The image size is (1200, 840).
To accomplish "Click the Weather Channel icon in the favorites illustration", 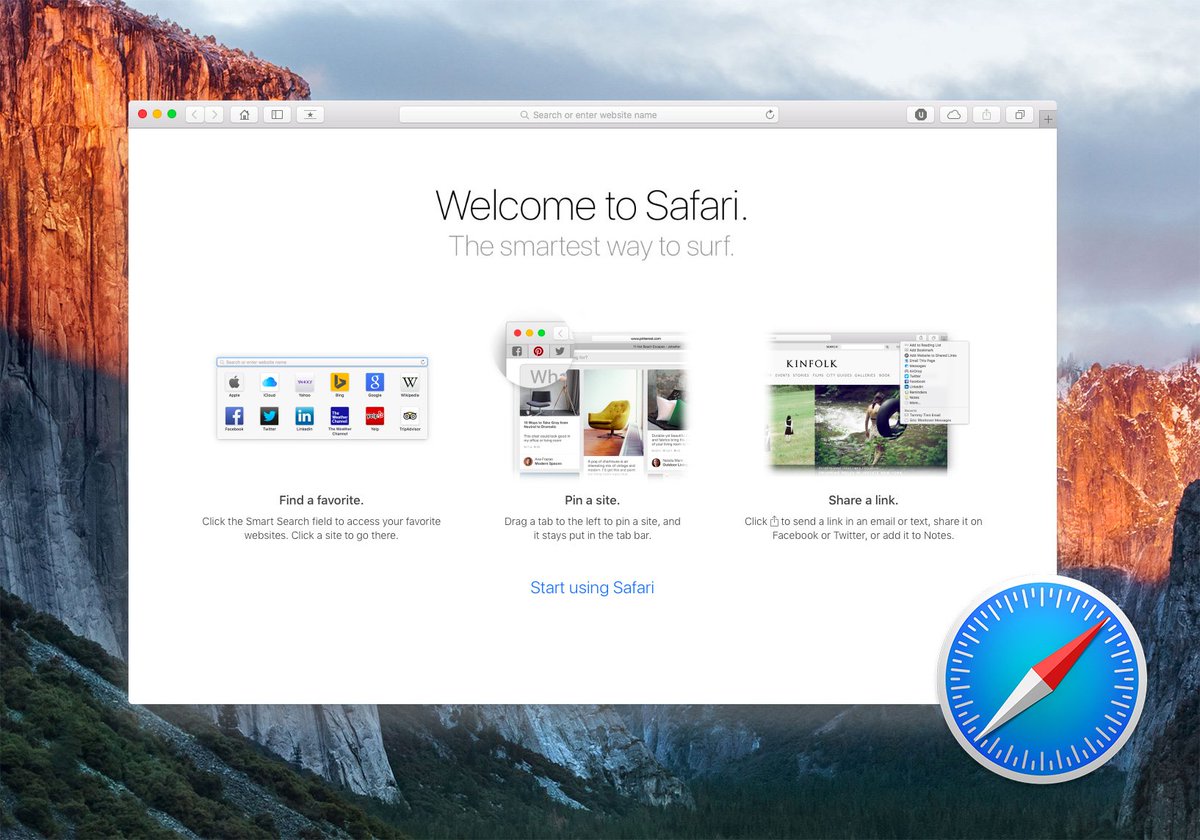I will (339, 416).
